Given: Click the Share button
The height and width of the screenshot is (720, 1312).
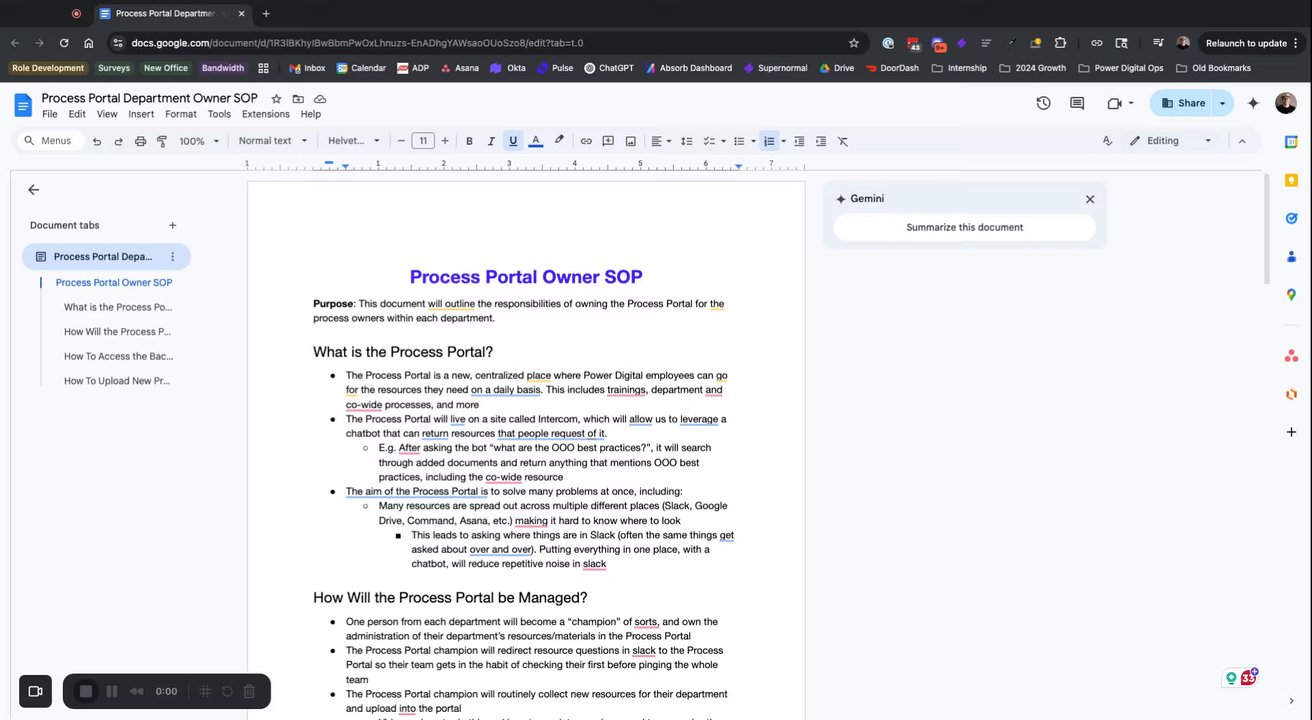Looking at the screenshot, I should click(x=1181, y=103).
